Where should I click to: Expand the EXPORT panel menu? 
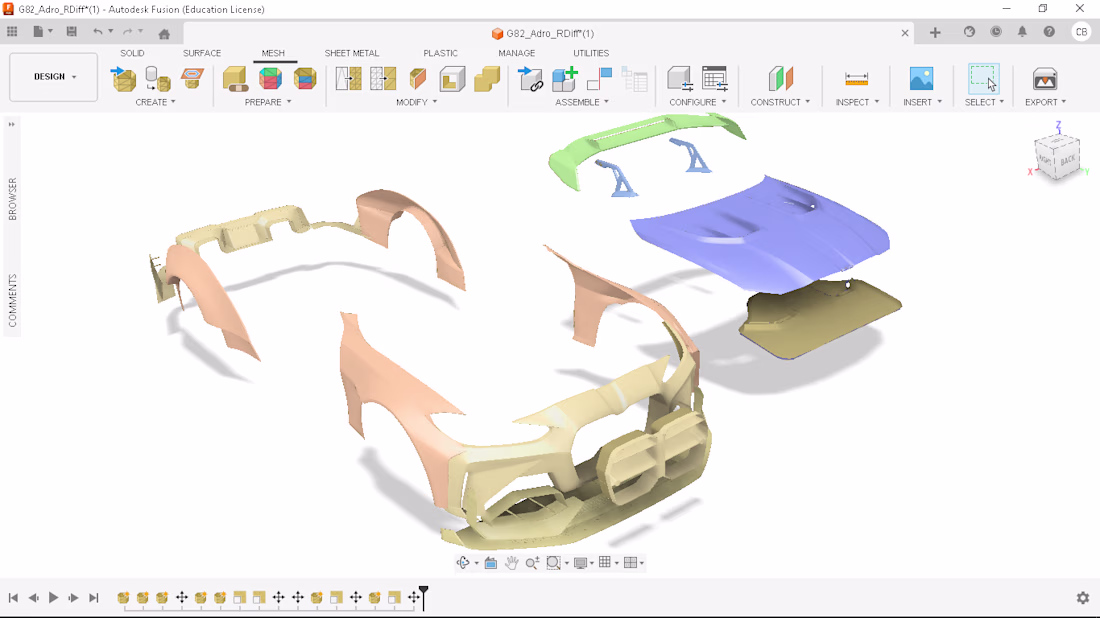(x=1045, y=102)
